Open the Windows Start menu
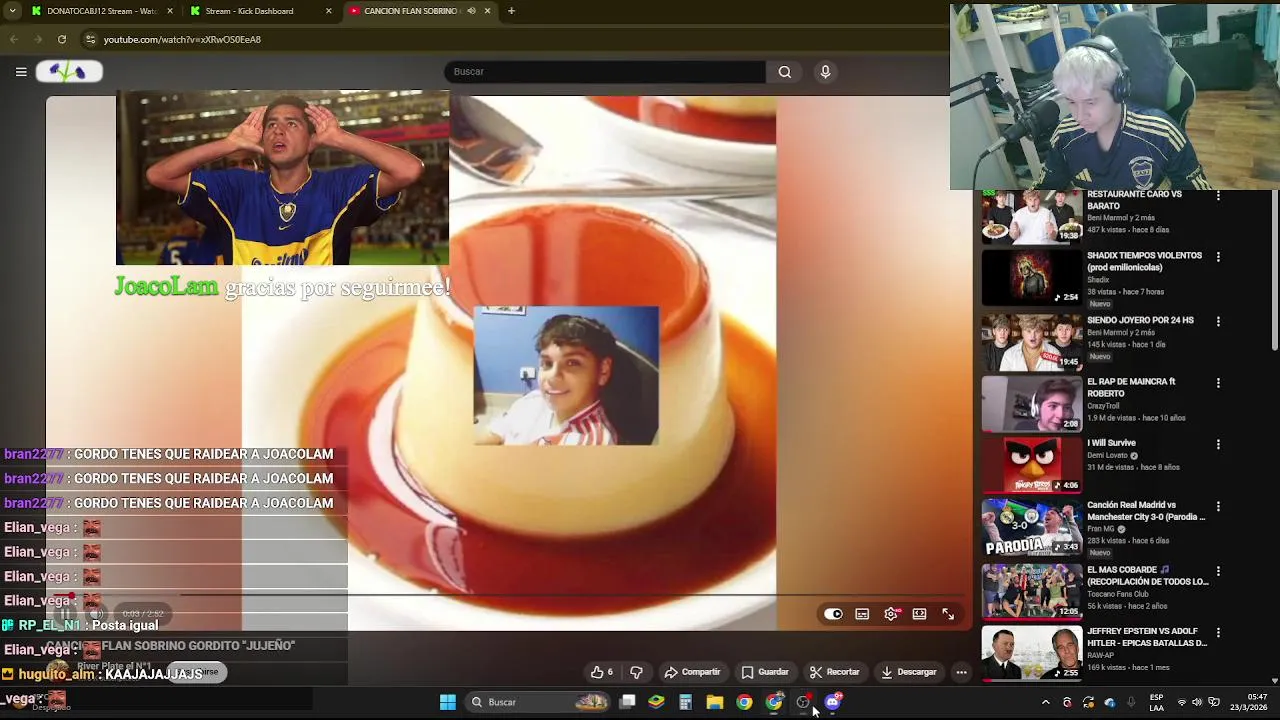This screenshot has height=720, width=1280. tap(448, 702)
